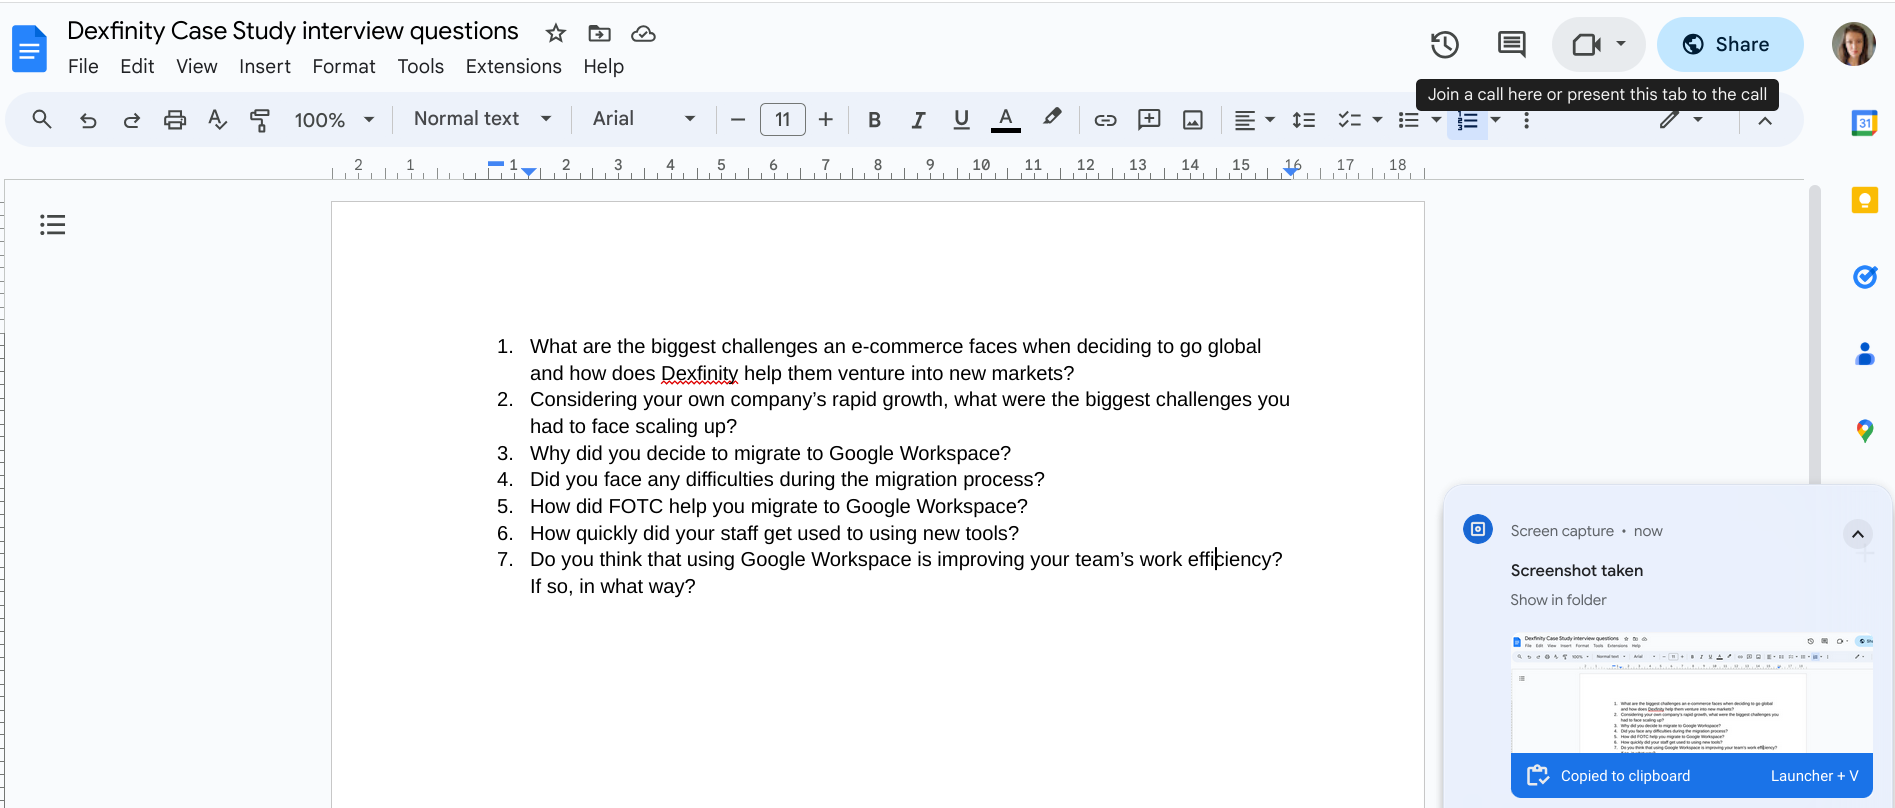
Task: Open the Arial font dropdown
Action: point(643,119)
